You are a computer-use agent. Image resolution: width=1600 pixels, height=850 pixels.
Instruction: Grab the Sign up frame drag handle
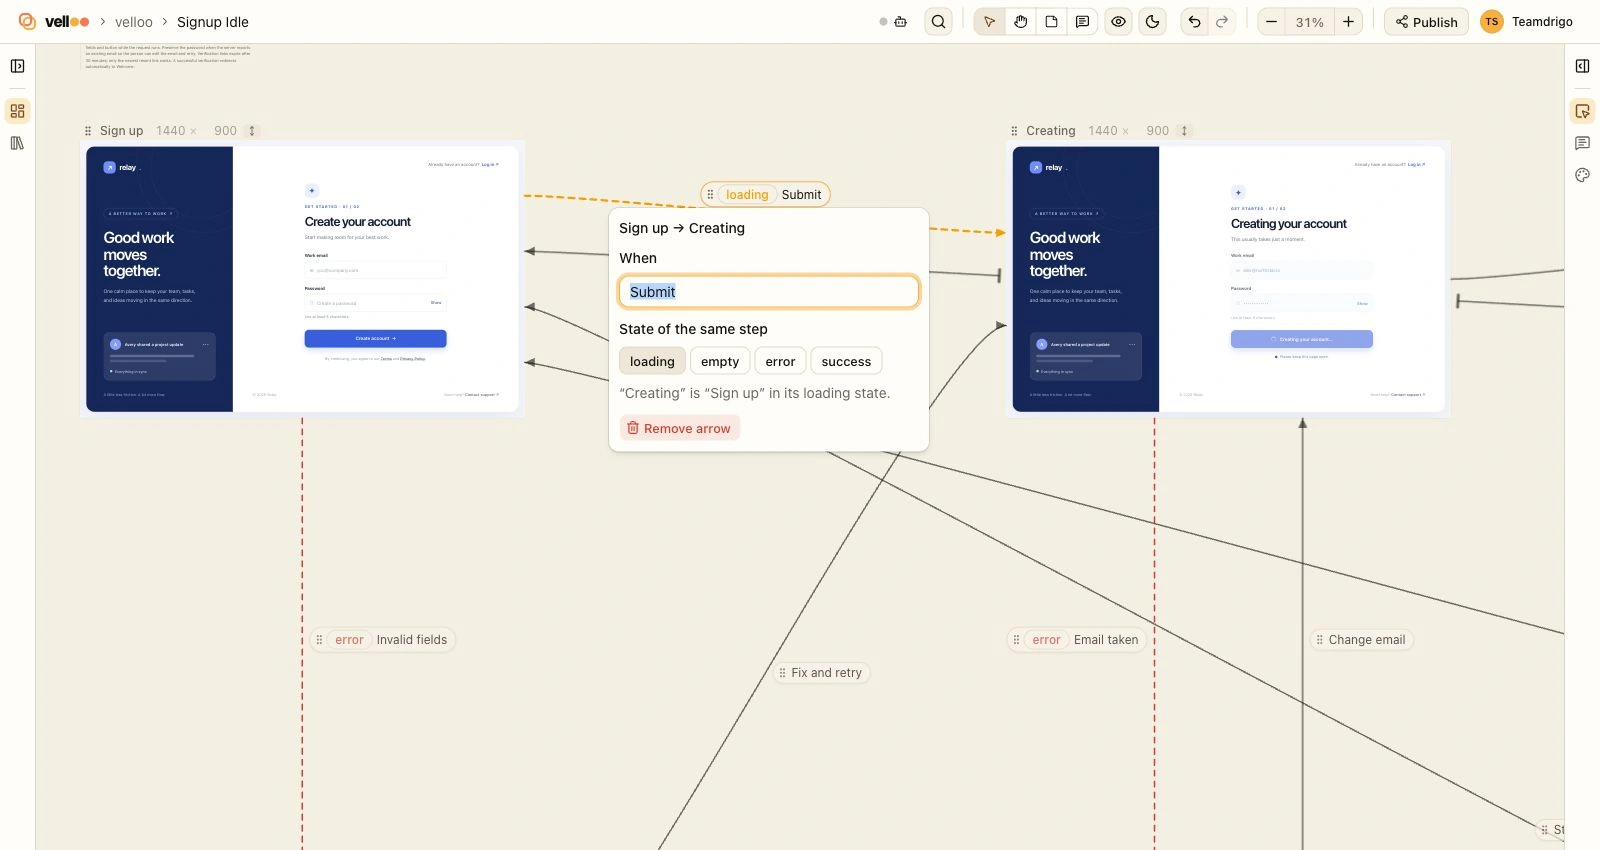pos(88,131)
